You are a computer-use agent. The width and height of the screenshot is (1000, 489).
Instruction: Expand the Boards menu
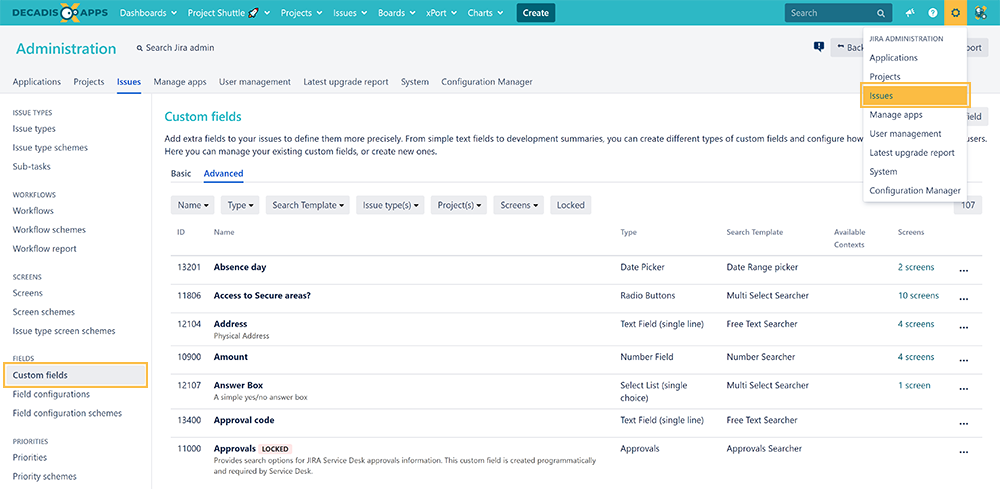[397, 13]
